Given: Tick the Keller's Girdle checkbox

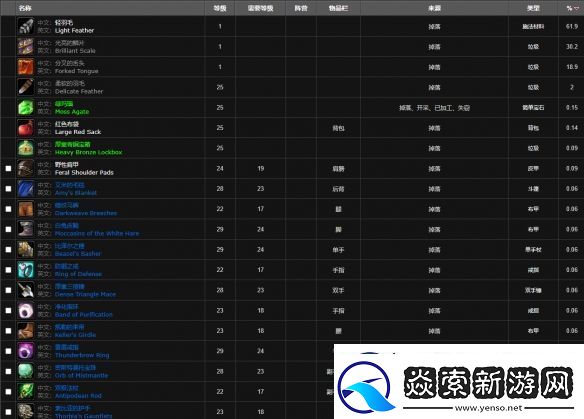Looking at the screenshot, I should click(8, 331).
